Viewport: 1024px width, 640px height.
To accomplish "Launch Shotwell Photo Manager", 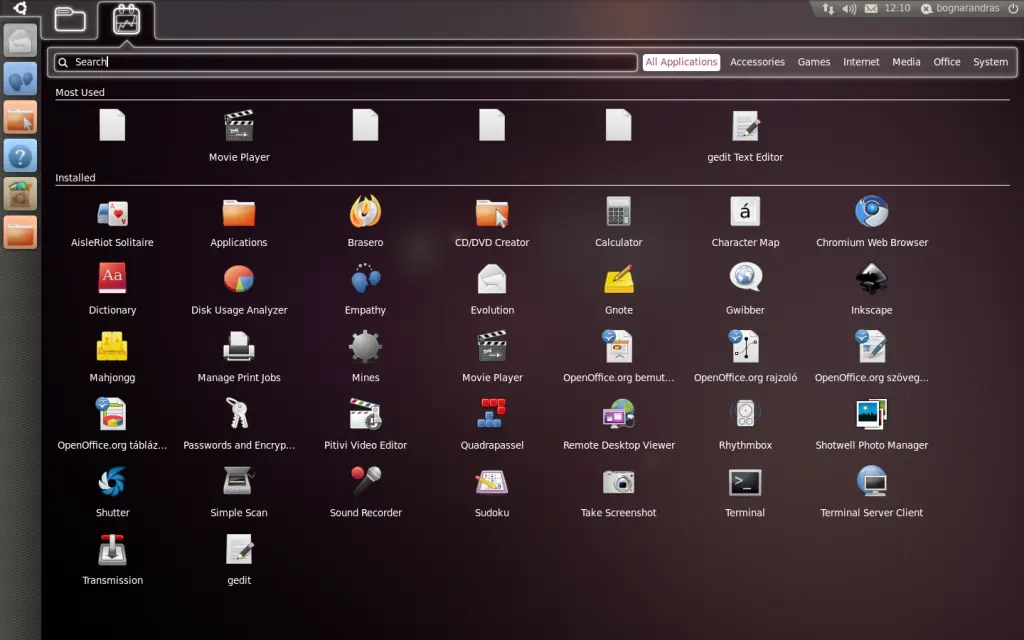I will 872,424.
